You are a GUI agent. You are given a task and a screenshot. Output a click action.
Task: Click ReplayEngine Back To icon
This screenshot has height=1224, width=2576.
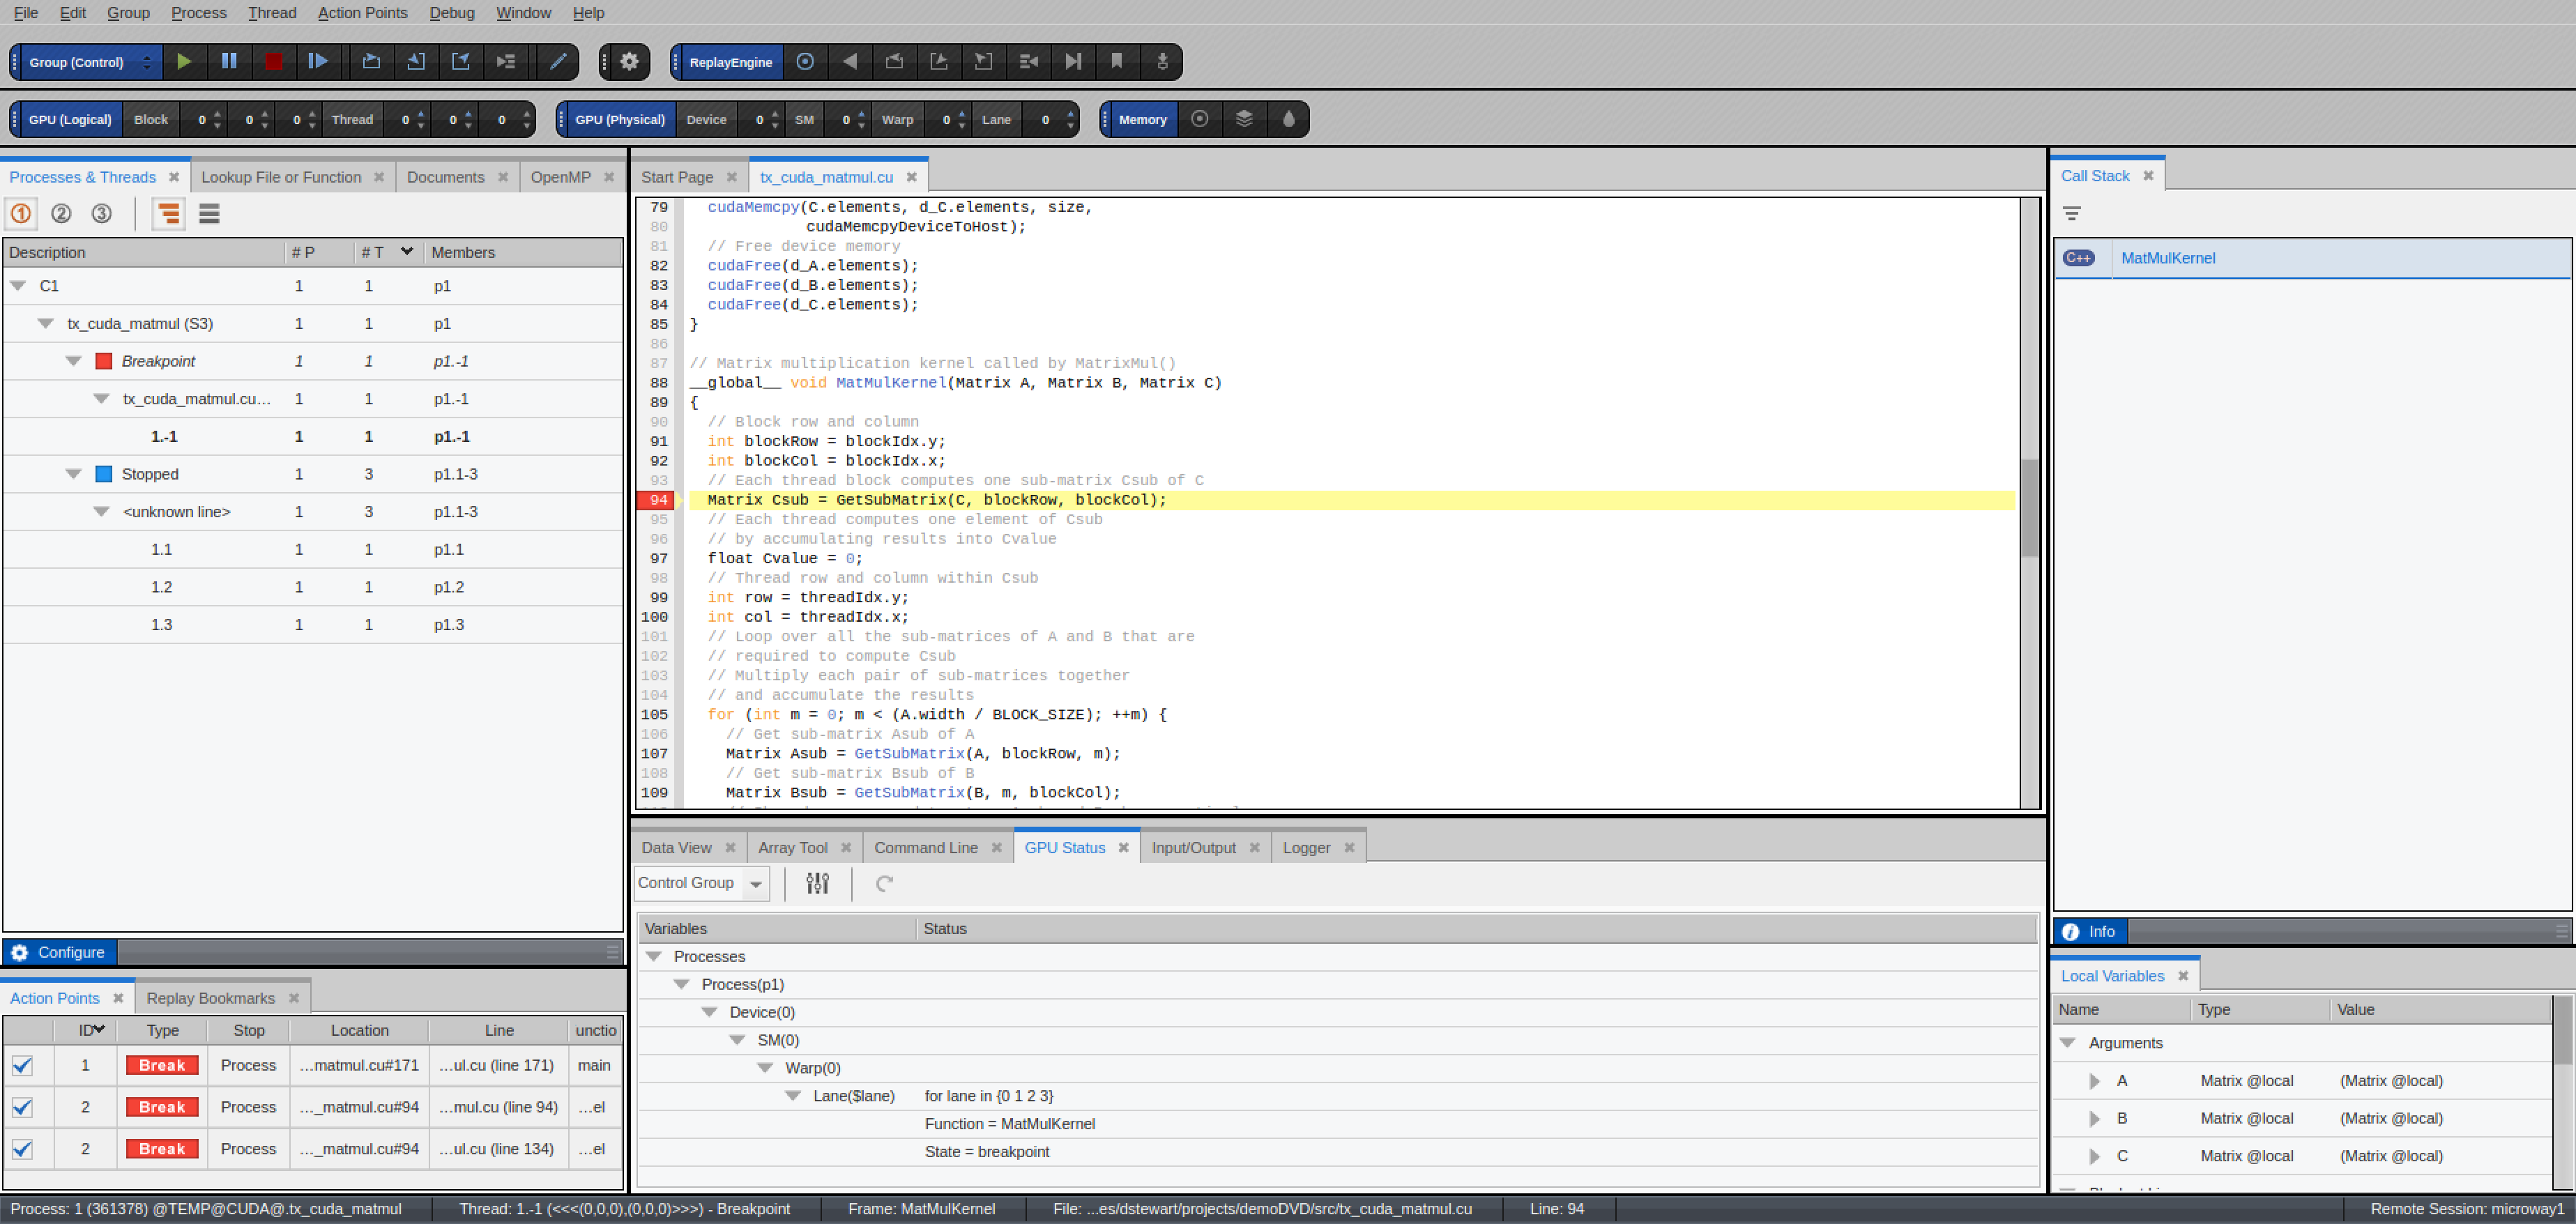1028,62
